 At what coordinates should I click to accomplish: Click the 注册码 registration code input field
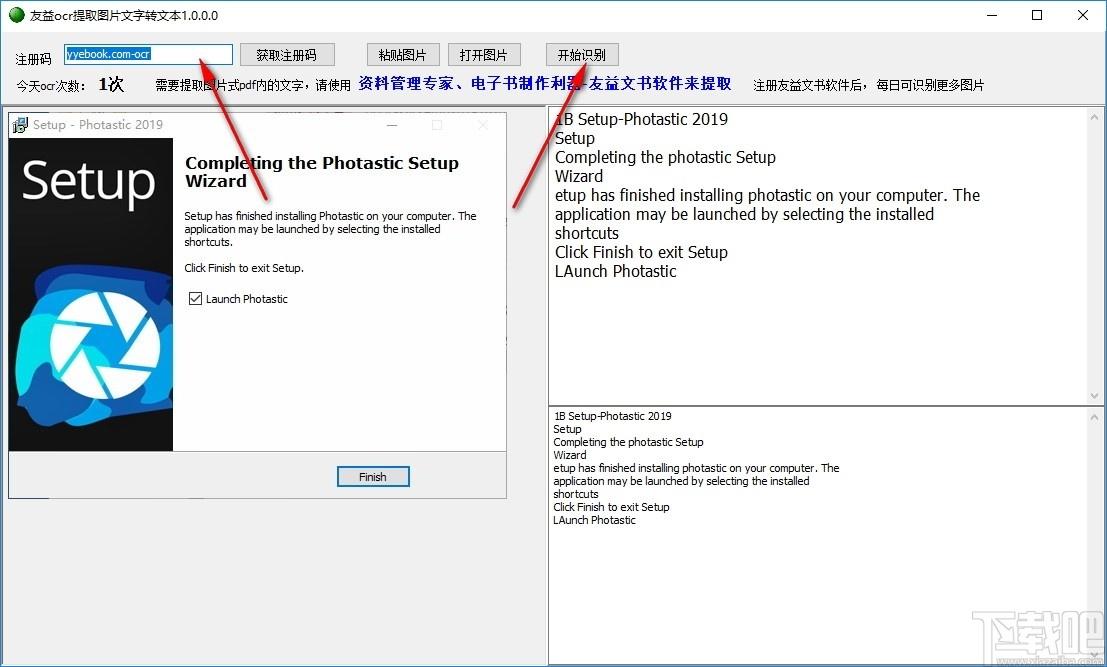pos(148,54)
